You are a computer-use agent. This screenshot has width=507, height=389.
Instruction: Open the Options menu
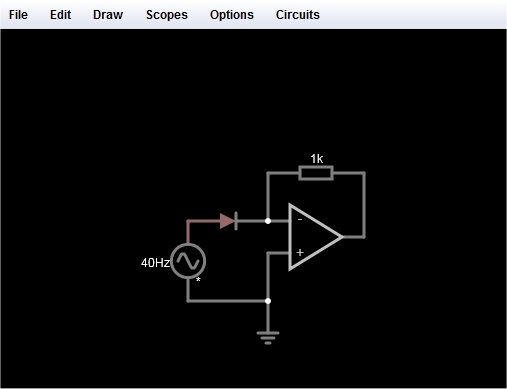232,15
